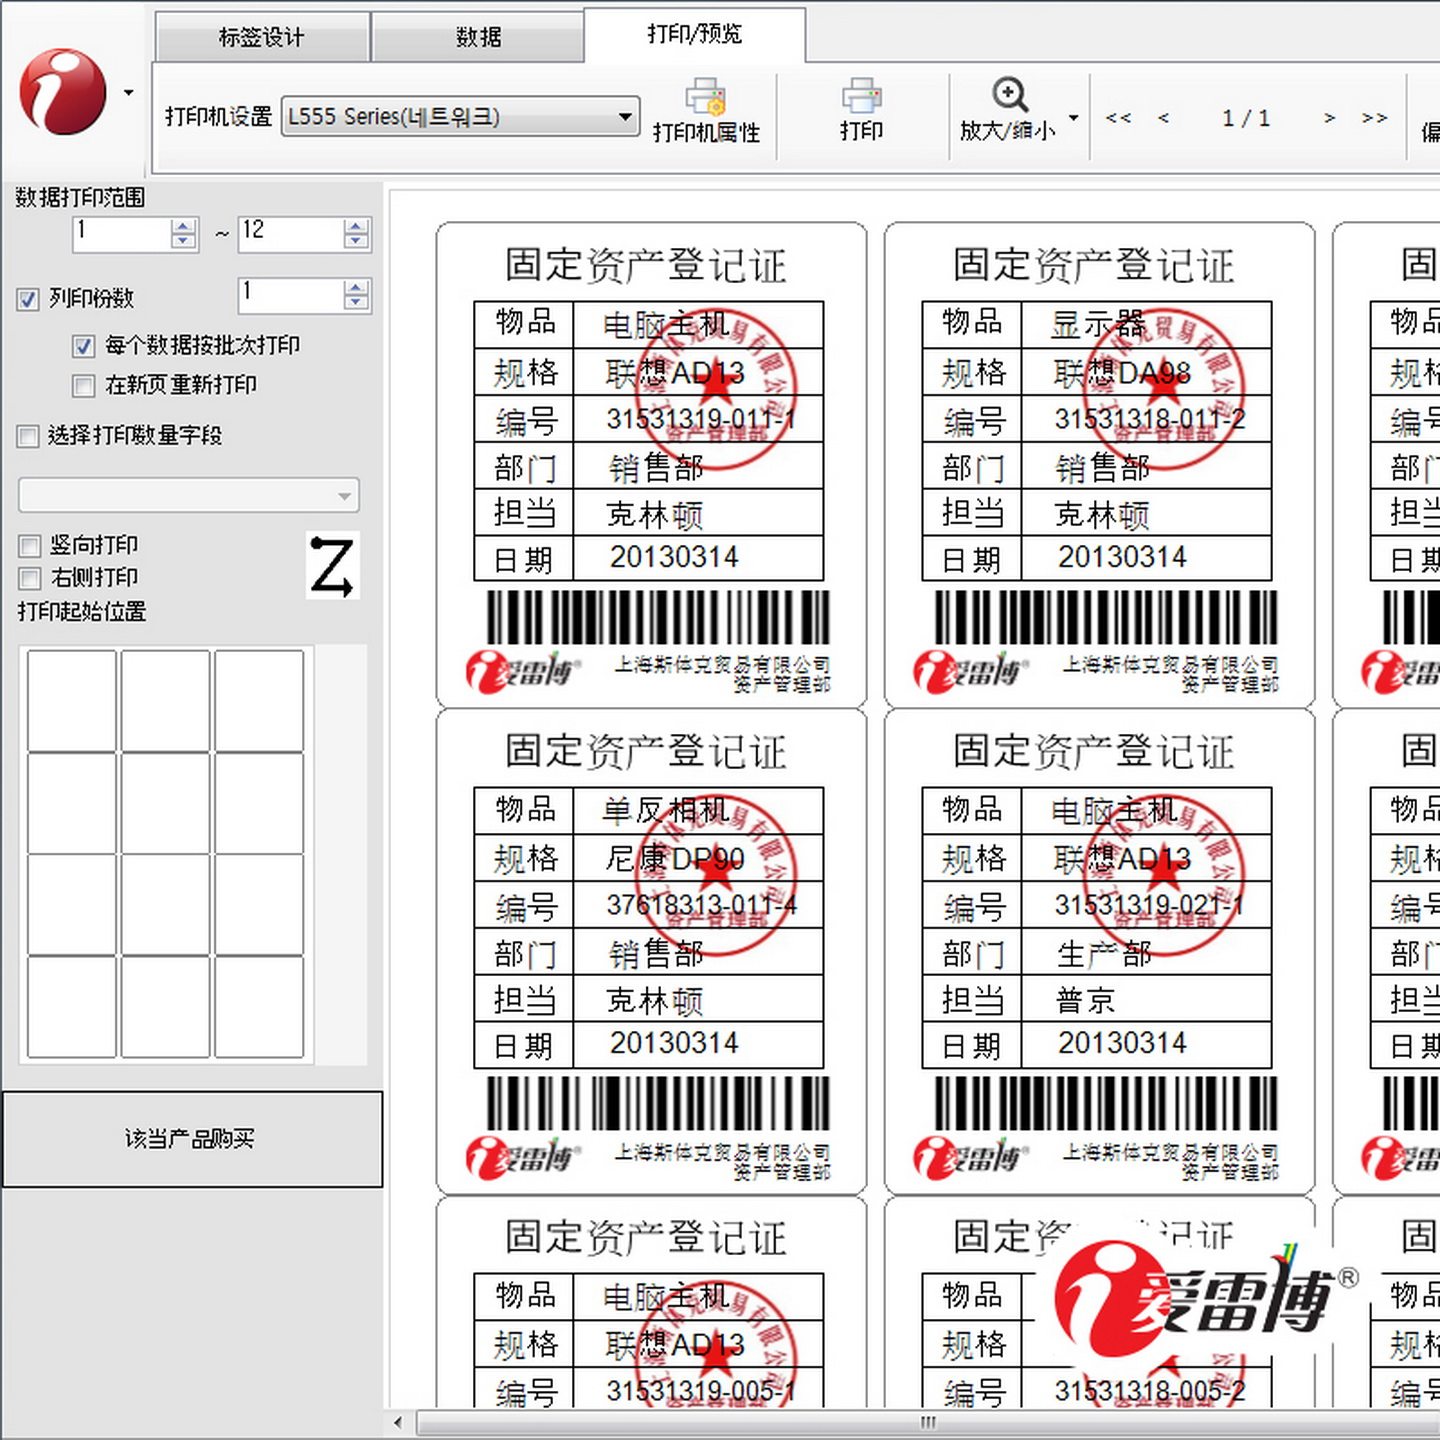Enable 在新页重新打印 checkbox
Screen dimensions: 1440x1440
[x=84, y=386]
